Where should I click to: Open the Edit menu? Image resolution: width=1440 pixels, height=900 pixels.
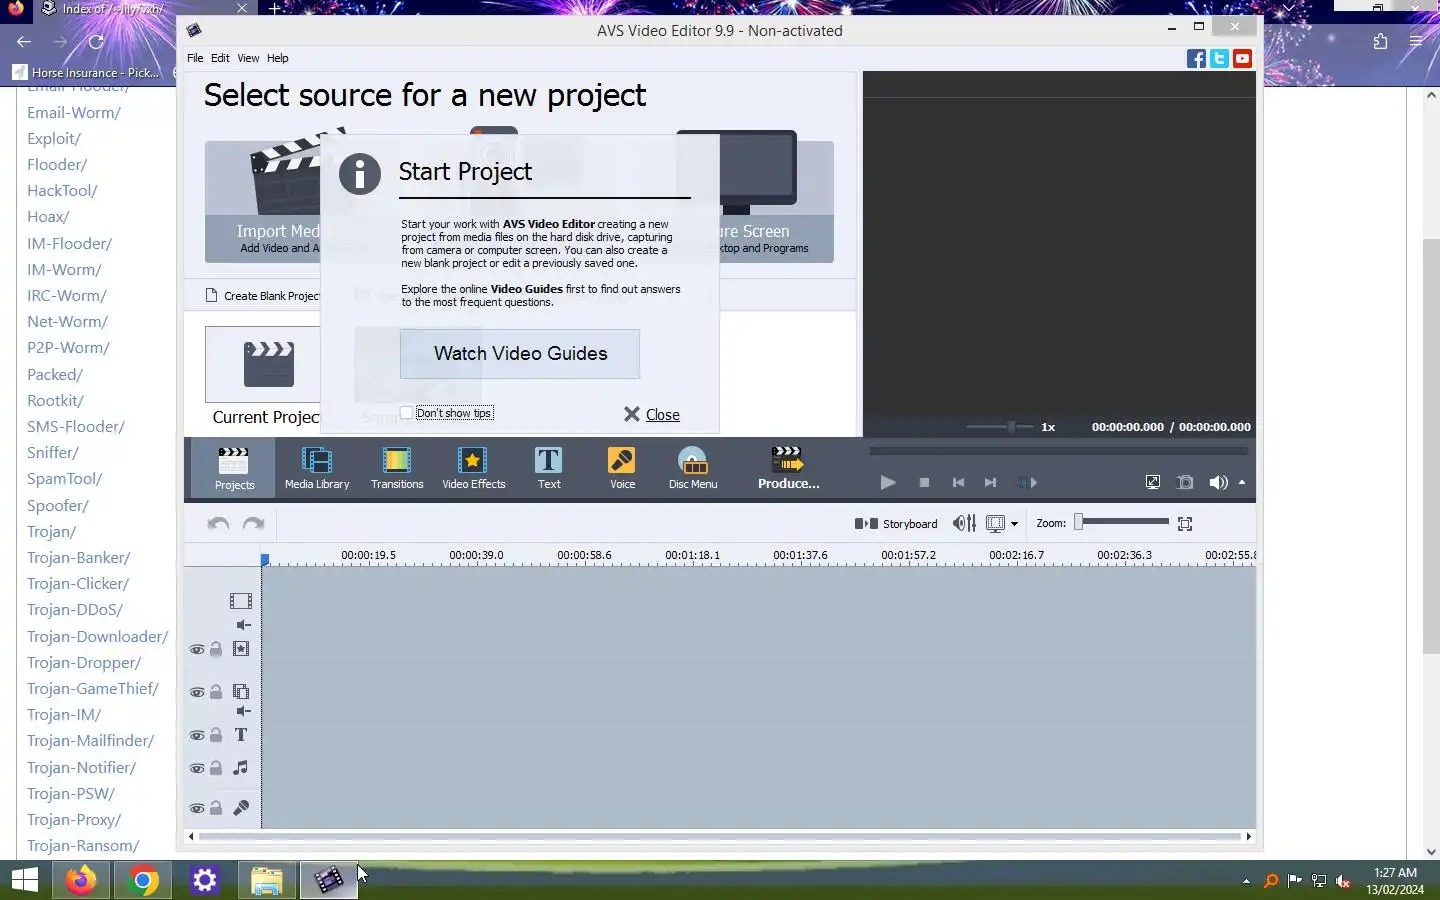(x=220, y=58)
